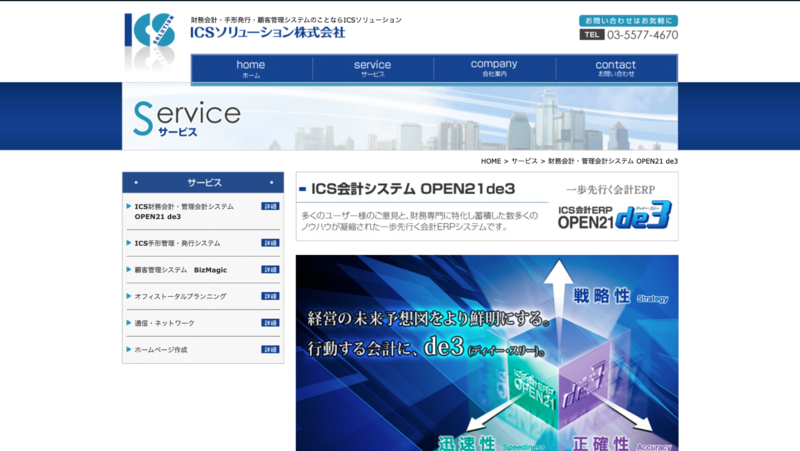Click arrow bullet beside 通信・ネットワーク
This screenshot has width=800, height=451.
pos(129,322)
